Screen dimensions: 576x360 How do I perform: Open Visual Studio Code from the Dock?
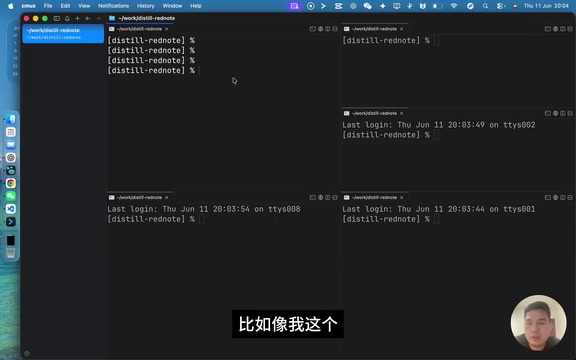(x=11, y=209)
